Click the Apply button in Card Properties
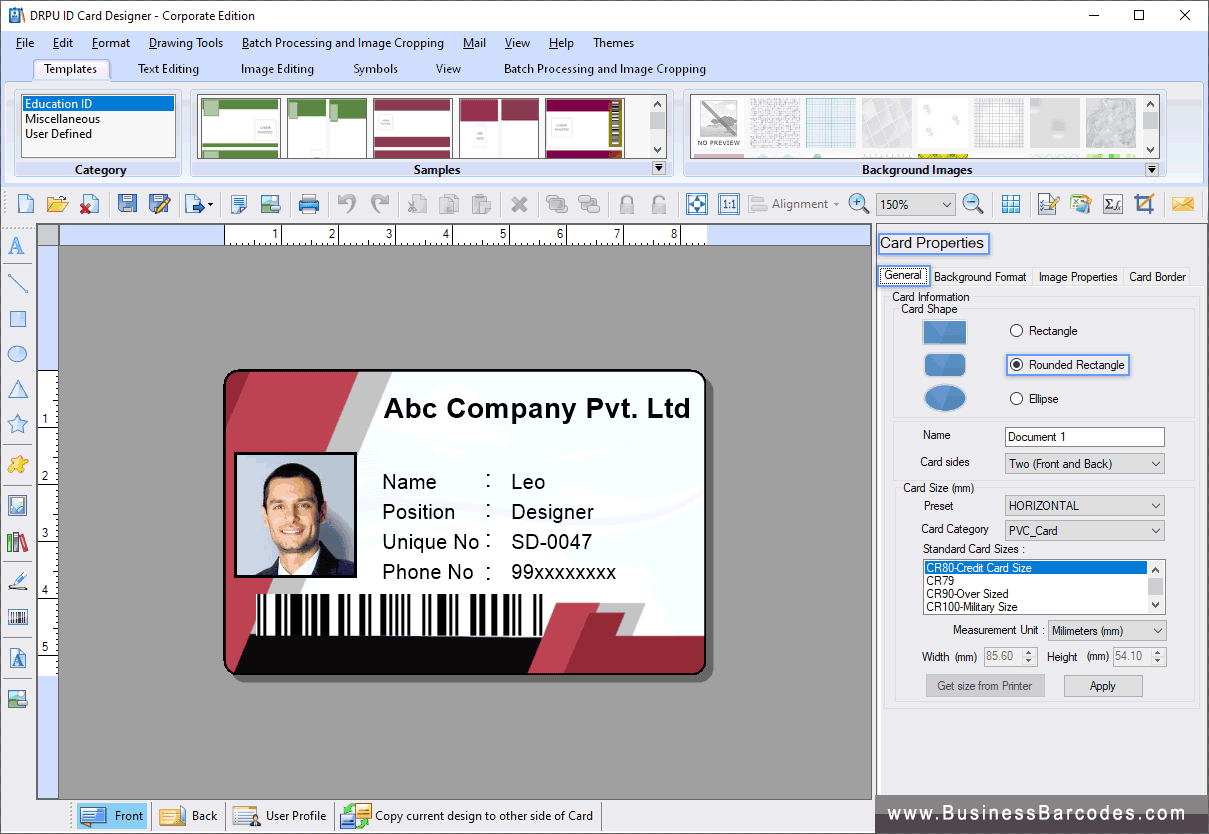 [x=1103, y=685]
